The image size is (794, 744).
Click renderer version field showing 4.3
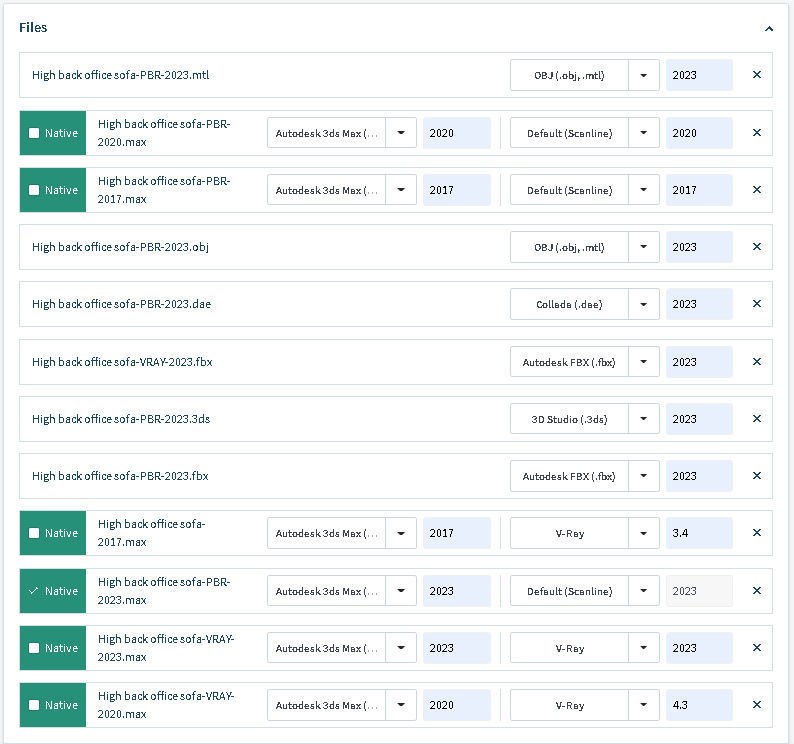pyautogui.click(x=698, y=705)
